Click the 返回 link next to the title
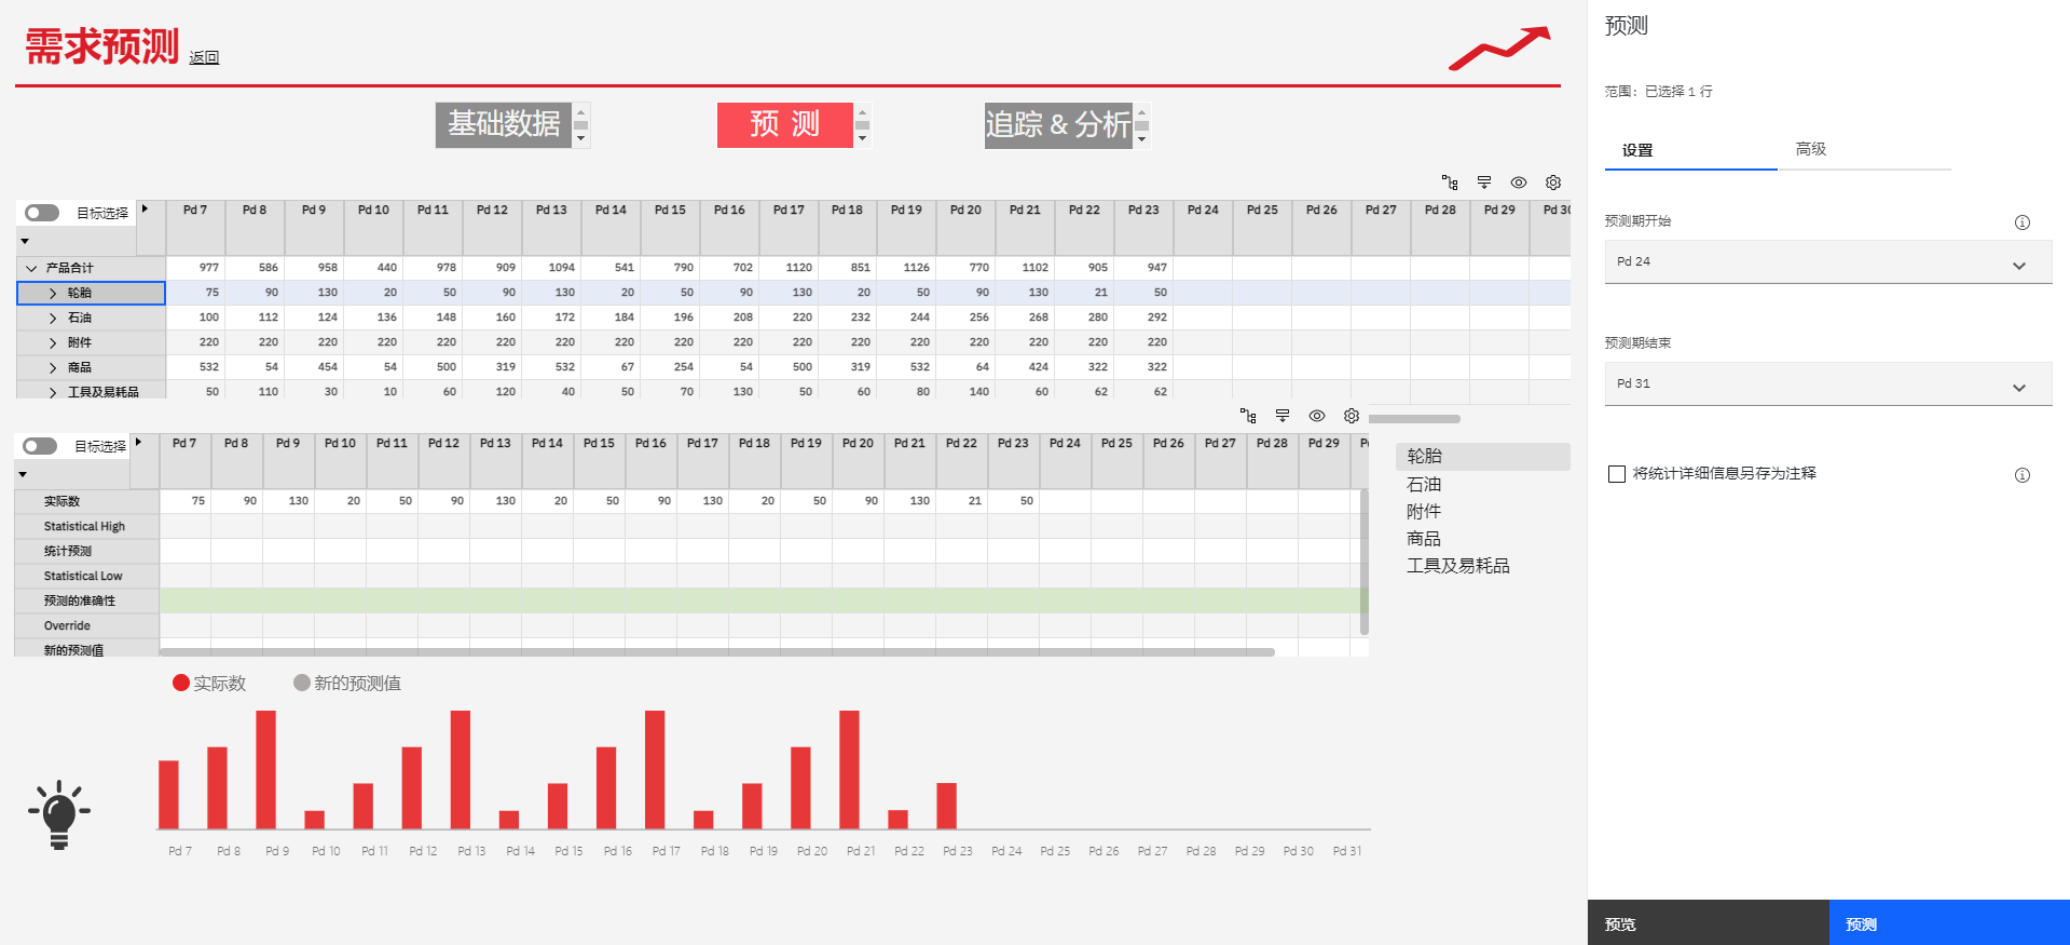Image resolution: width=2070 pixels, height=945 pixels. point(204,58)
